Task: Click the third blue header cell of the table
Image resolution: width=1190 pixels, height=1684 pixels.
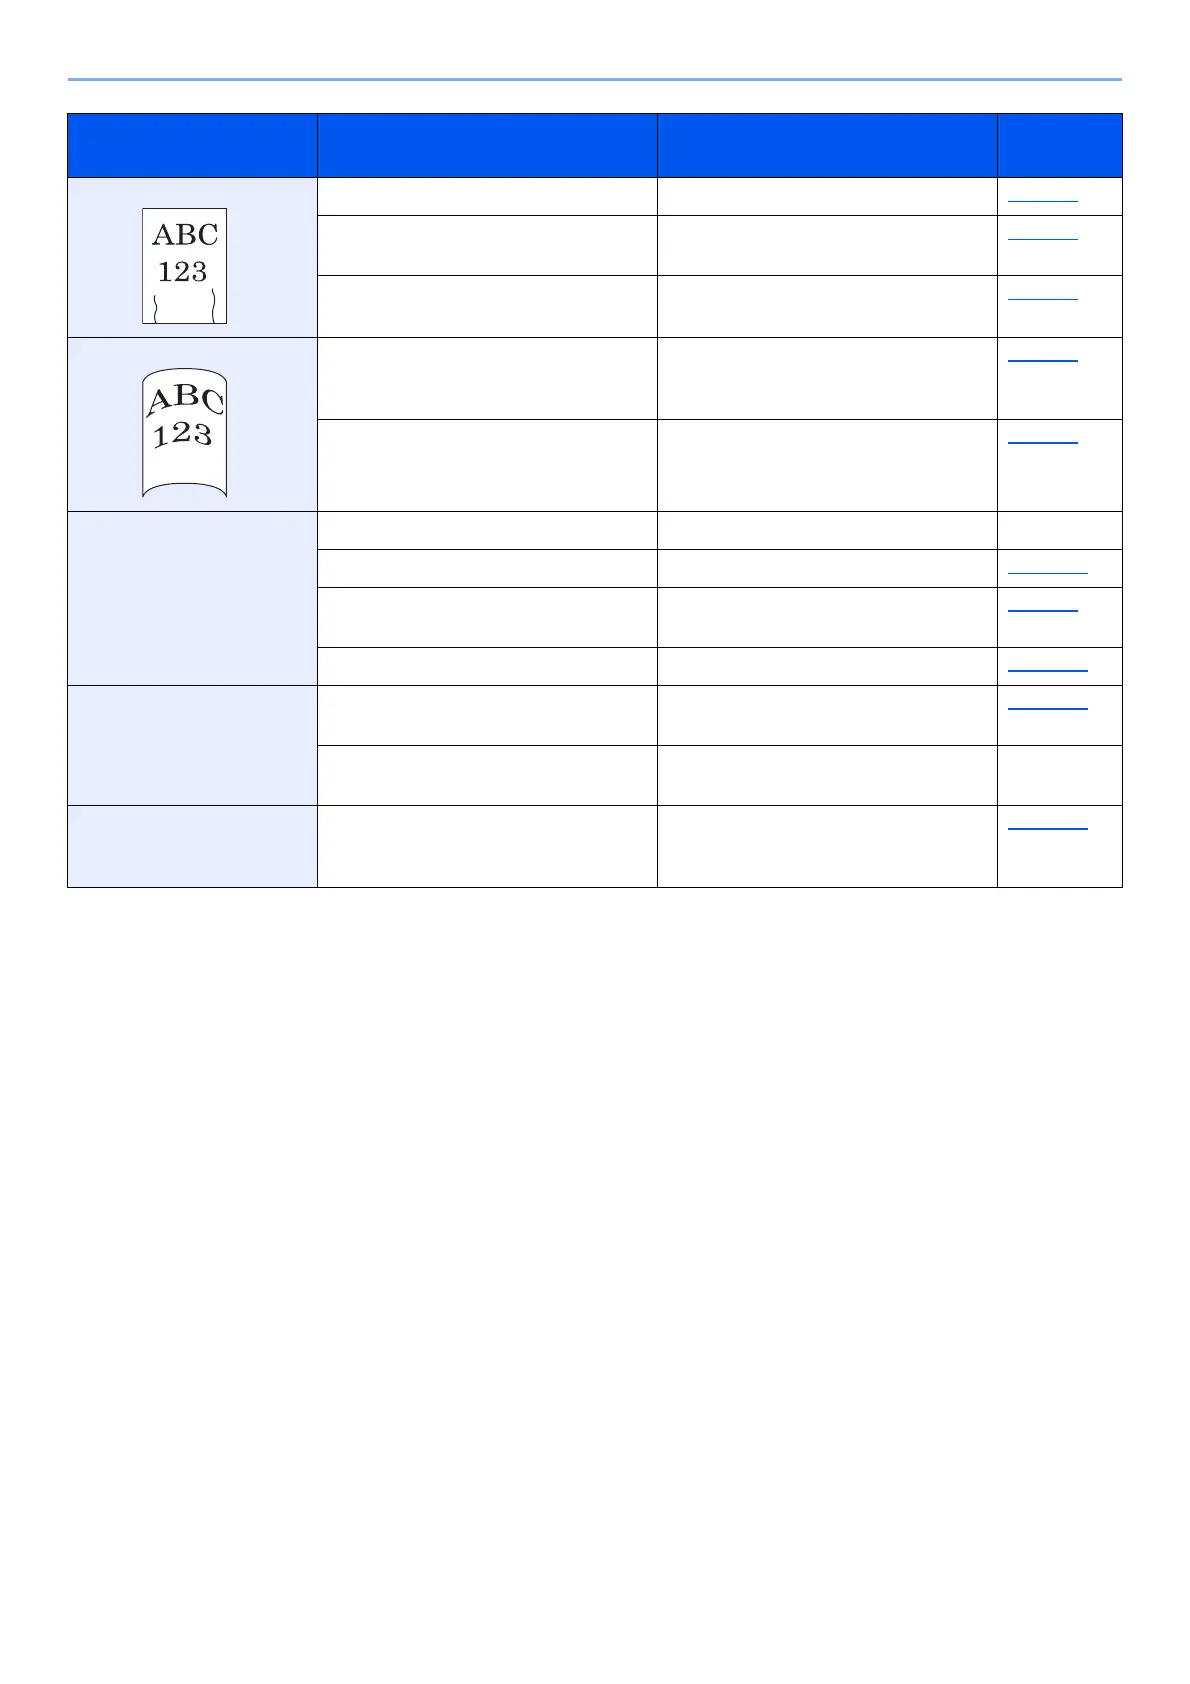Action: [x=827, y=146]
